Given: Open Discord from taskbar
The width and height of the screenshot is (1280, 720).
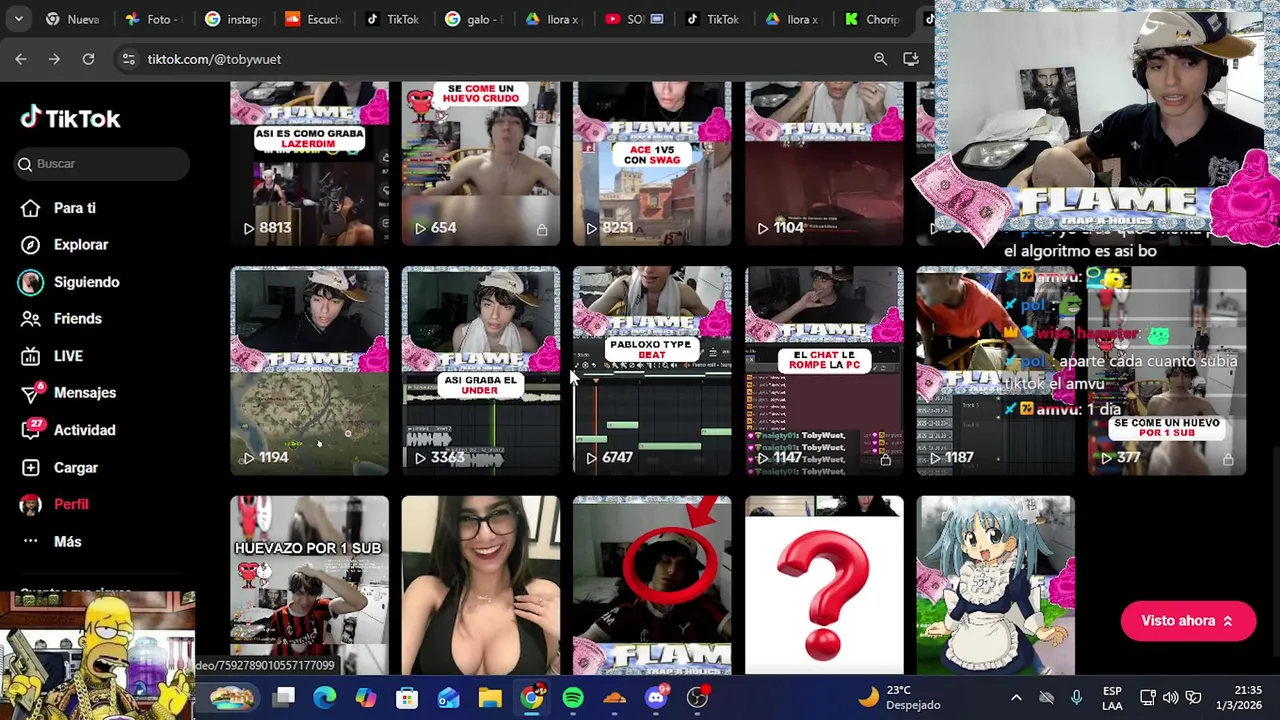Looking at the screenshot, I should 656,697.
